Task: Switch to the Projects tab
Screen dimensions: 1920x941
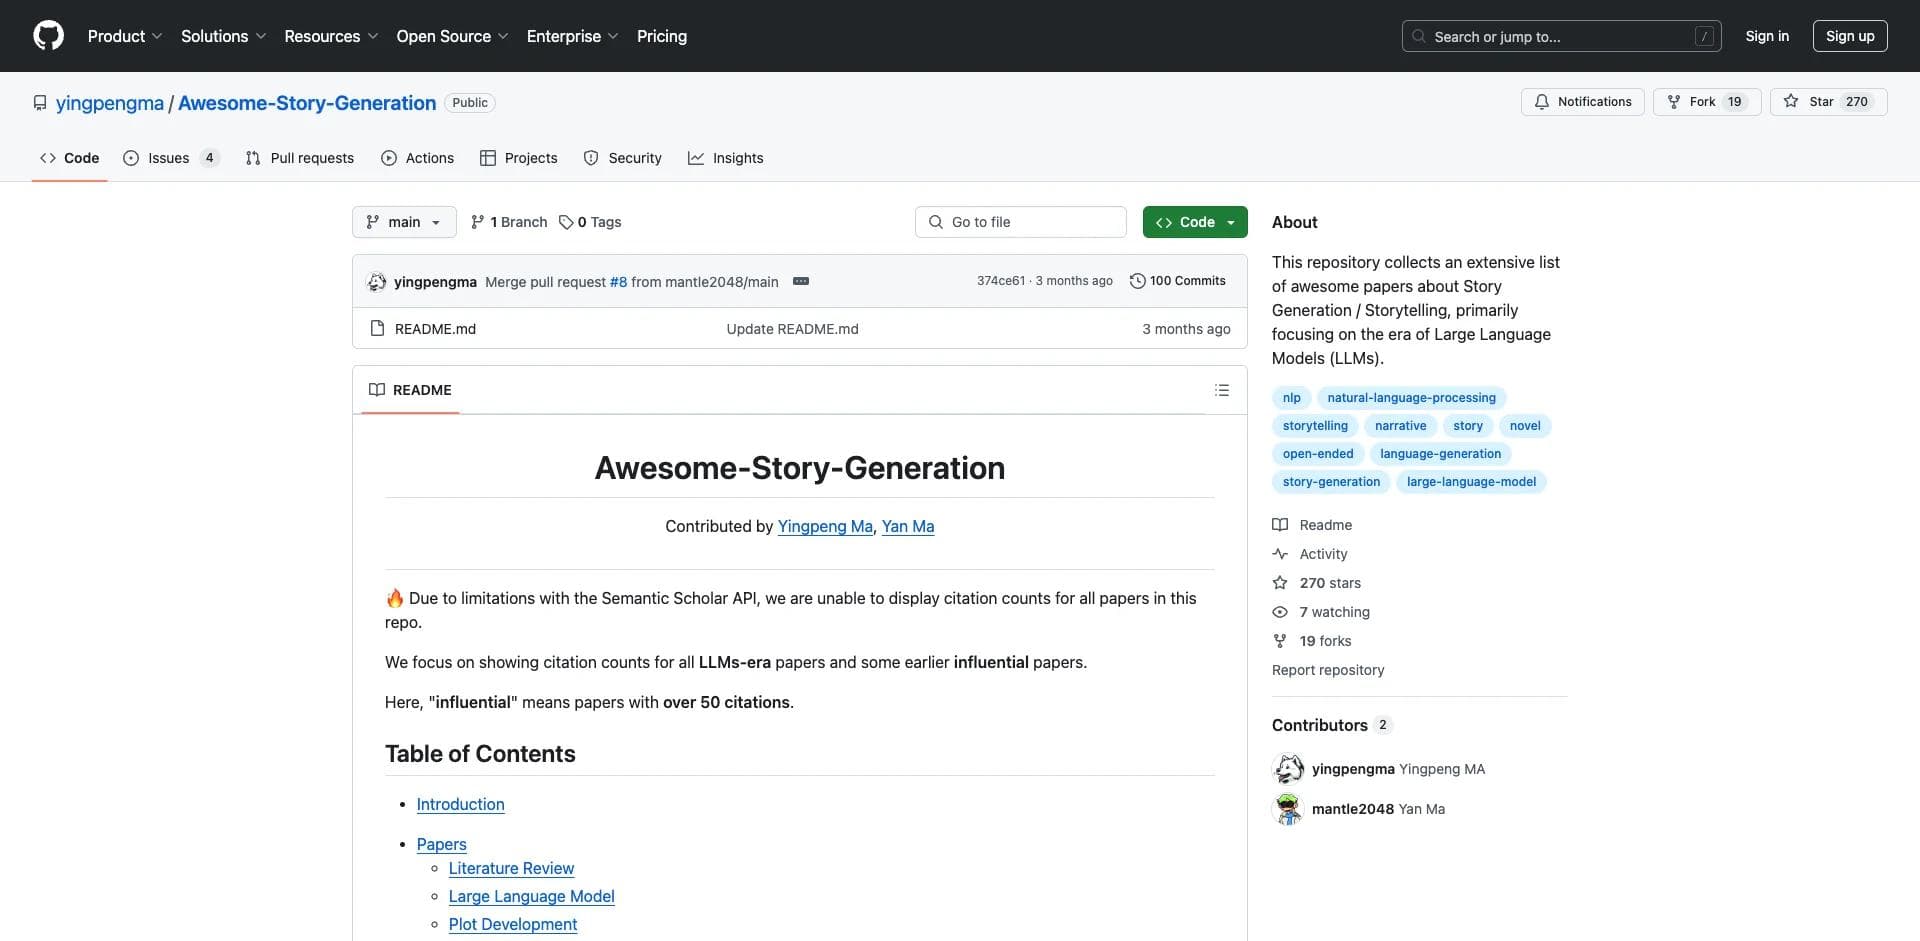Action: click(518, 158)
